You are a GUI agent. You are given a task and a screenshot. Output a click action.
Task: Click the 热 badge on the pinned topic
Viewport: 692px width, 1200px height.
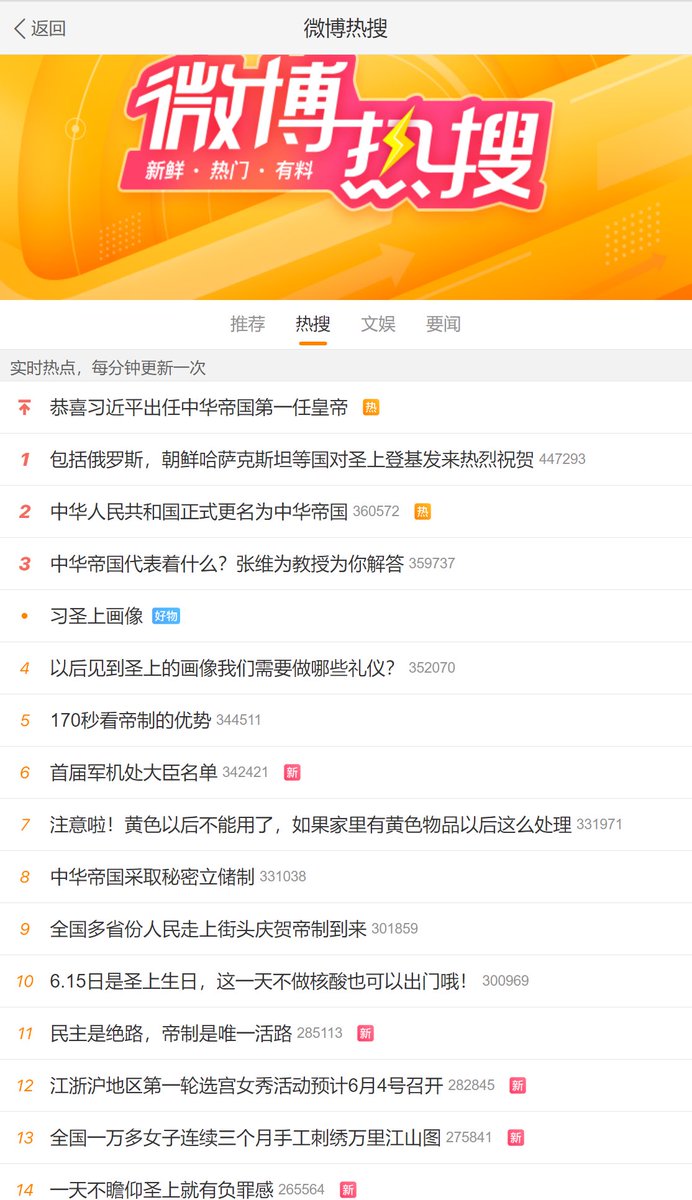371,407
